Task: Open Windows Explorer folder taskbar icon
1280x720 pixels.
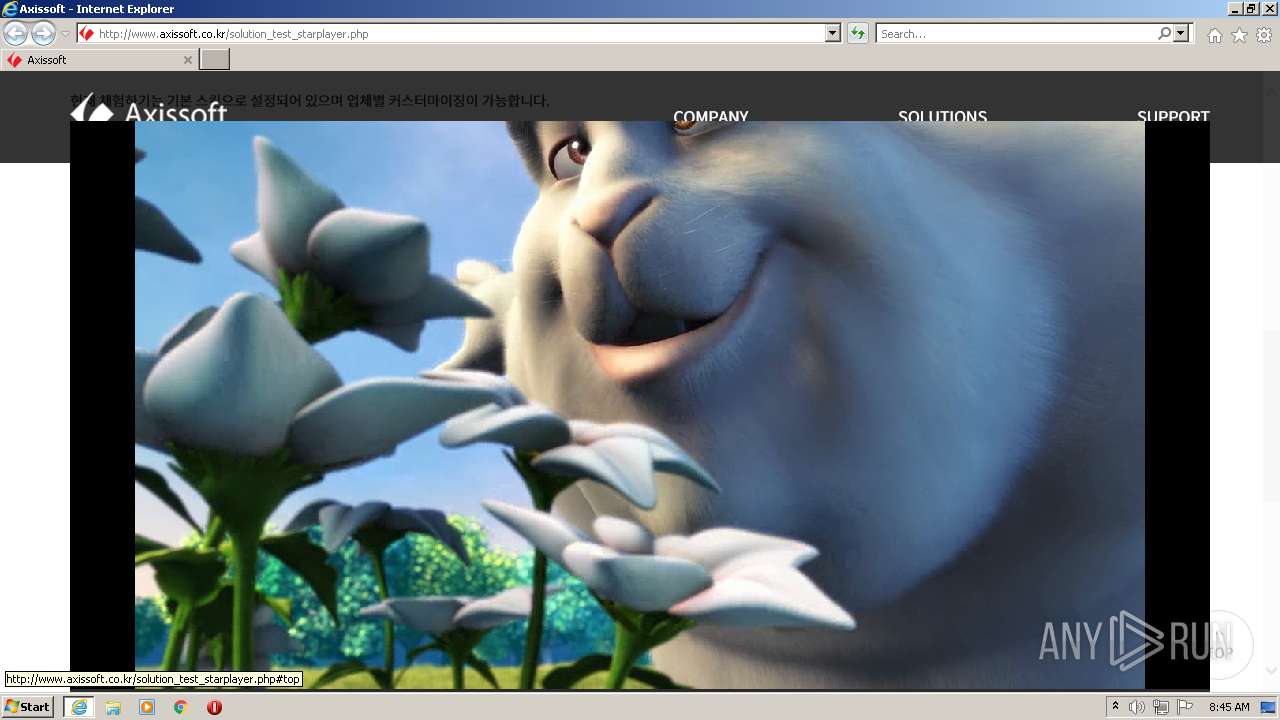Action: [x=113, y=707]
